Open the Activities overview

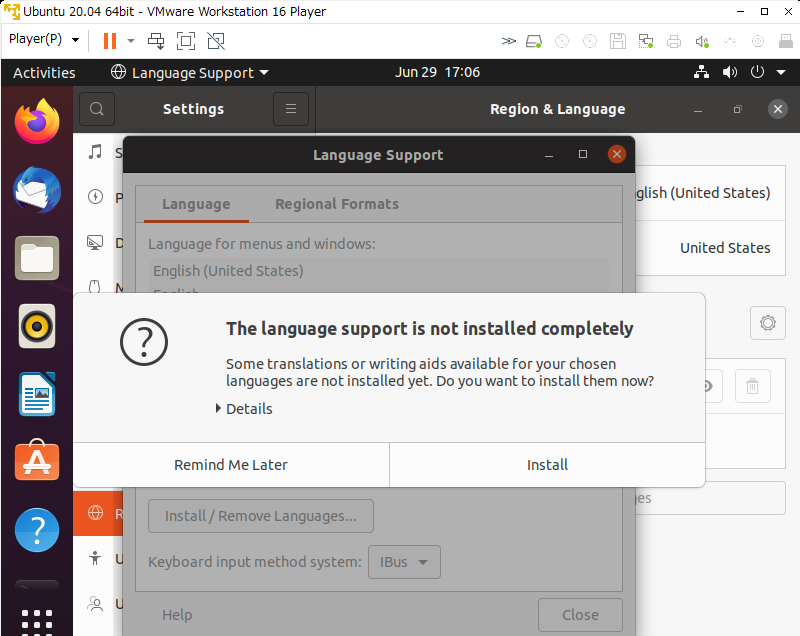44,72
